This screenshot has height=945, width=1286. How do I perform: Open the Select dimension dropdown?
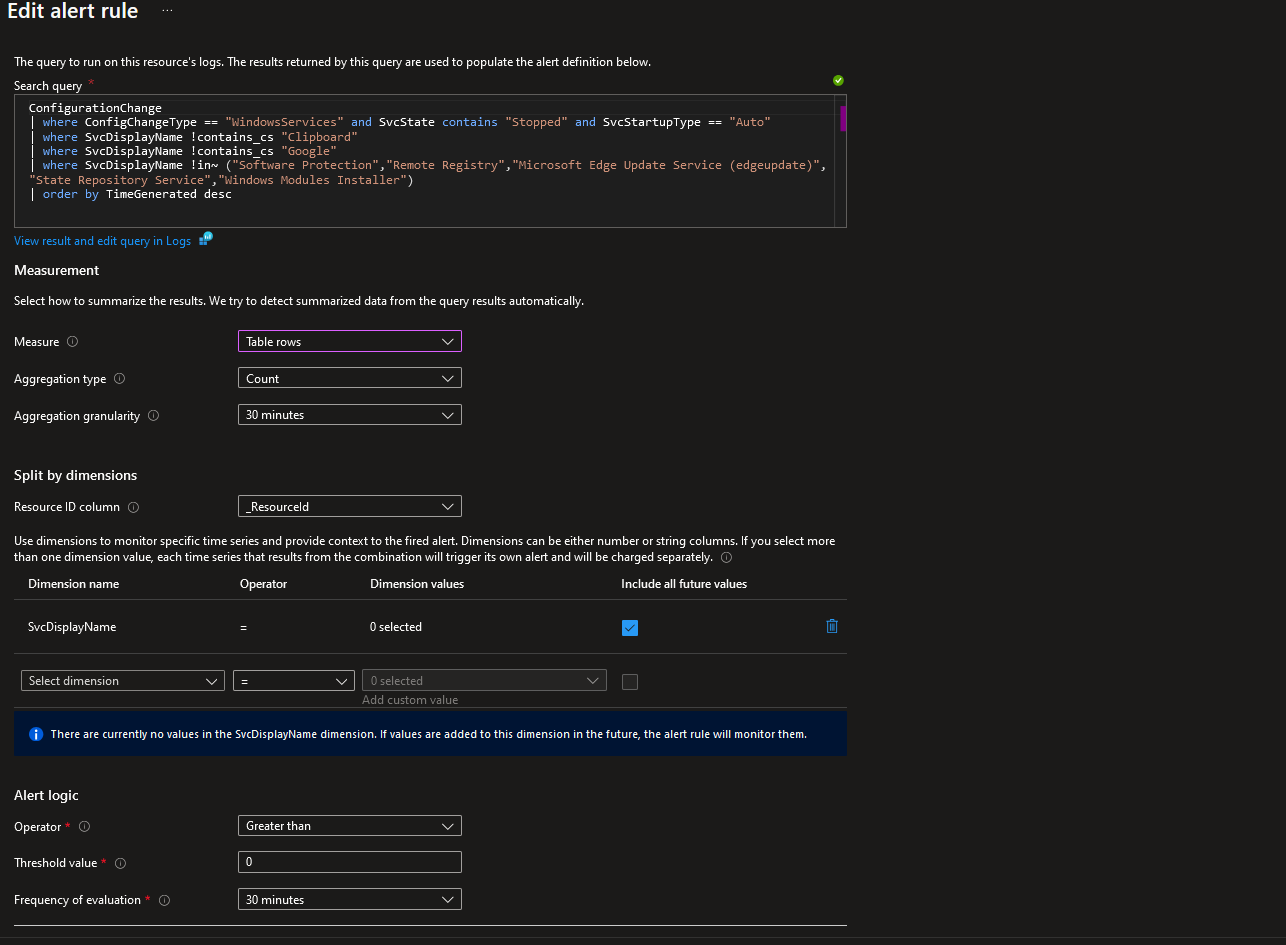click(122, 680)
